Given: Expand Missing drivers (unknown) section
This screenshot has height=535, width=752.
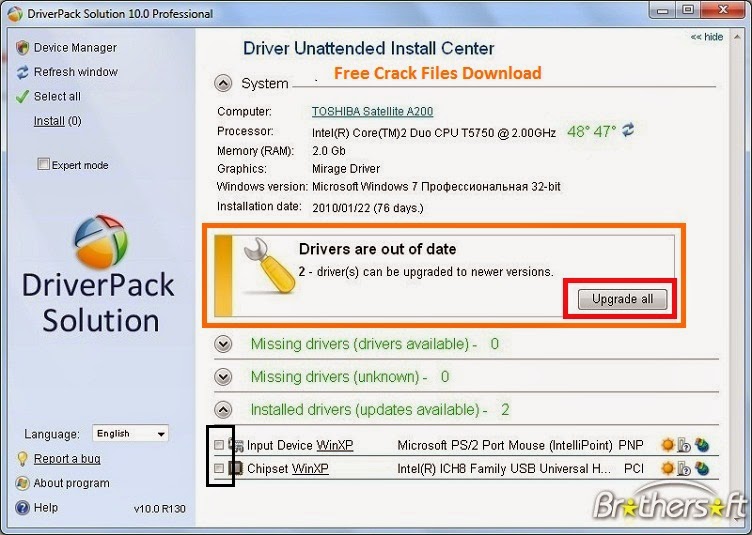Looking at the screenshot, I should coord(223,377).
